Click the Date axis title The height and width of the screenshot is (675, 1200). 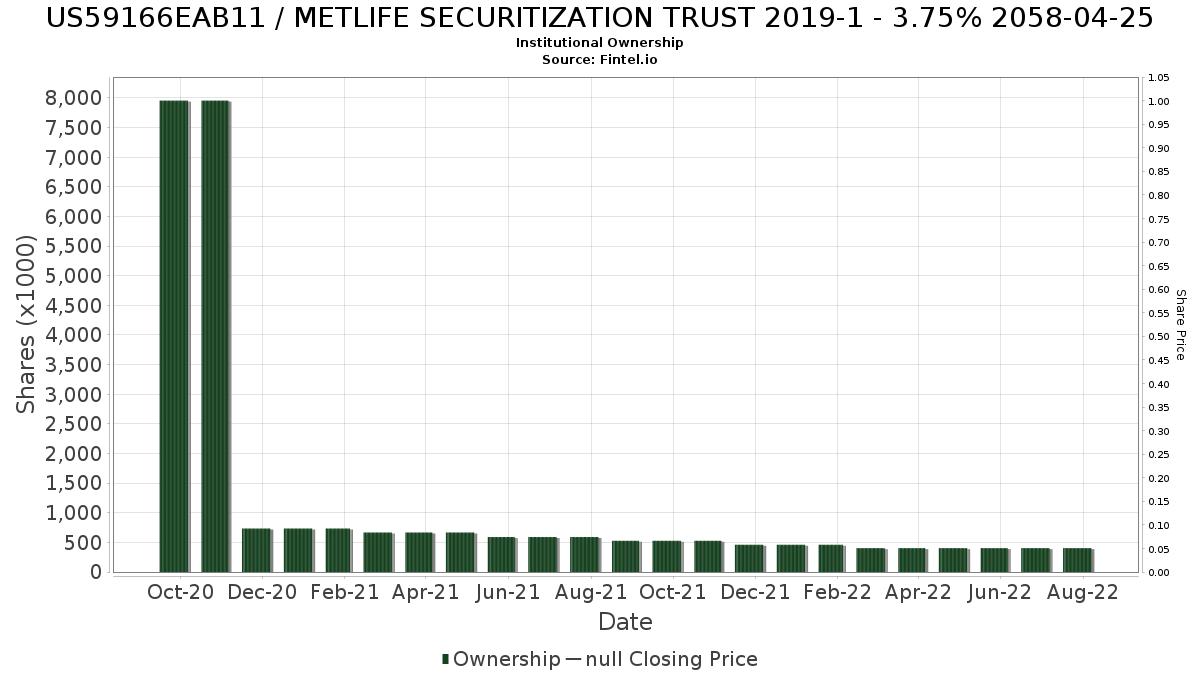(625, 622)
